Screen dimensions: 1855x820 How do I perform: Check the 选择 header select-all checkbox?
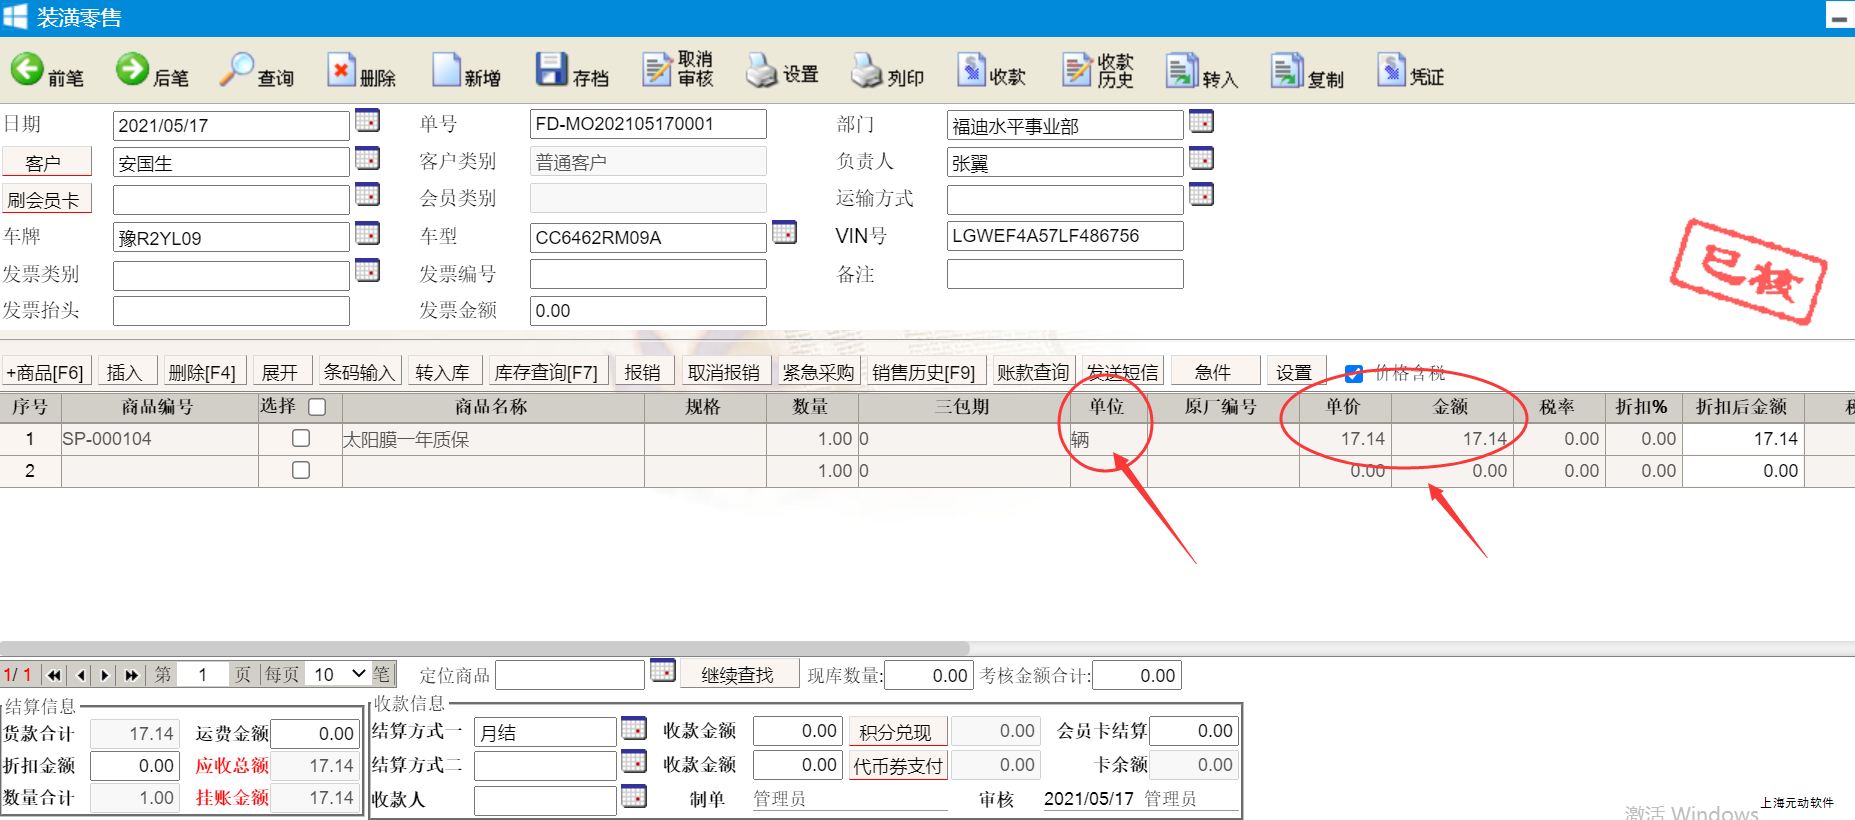click(x=318, y=407)
